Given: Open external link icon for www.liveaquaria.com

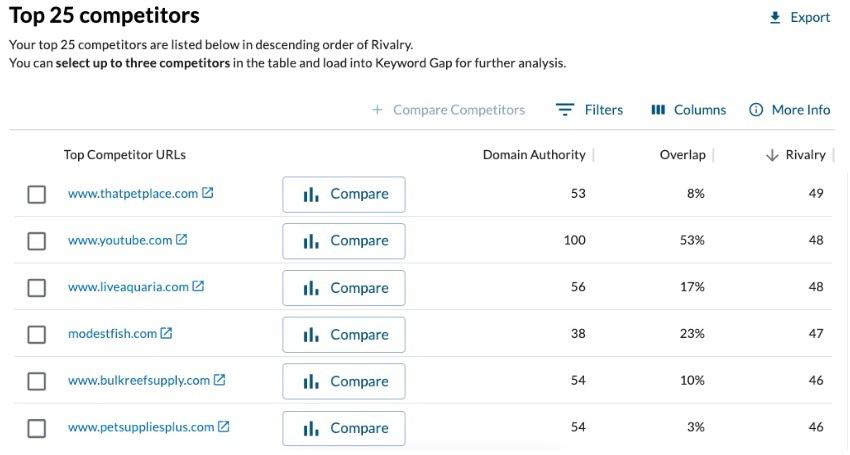Looking at the screenshot, I should click(198, 286).
